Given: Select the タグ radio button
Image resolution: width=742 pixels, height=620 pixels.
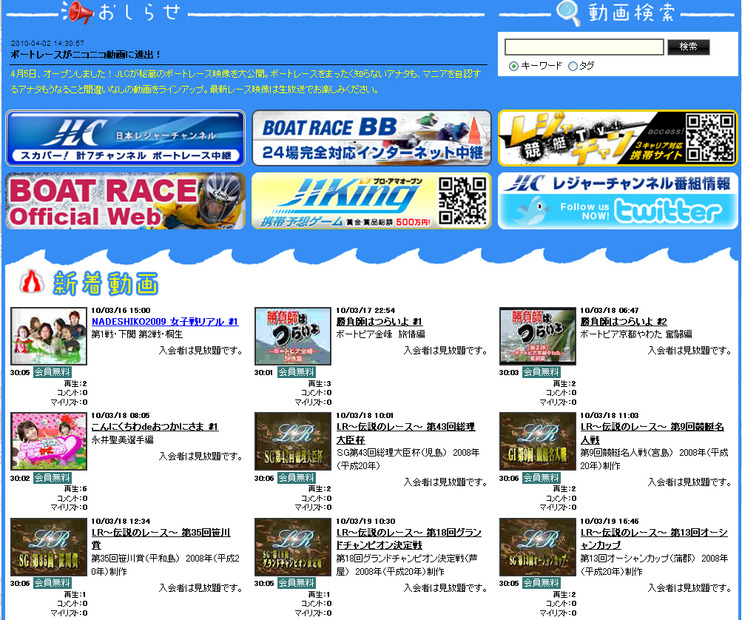Looking at the screenshot, I should [x=573, y=66].
